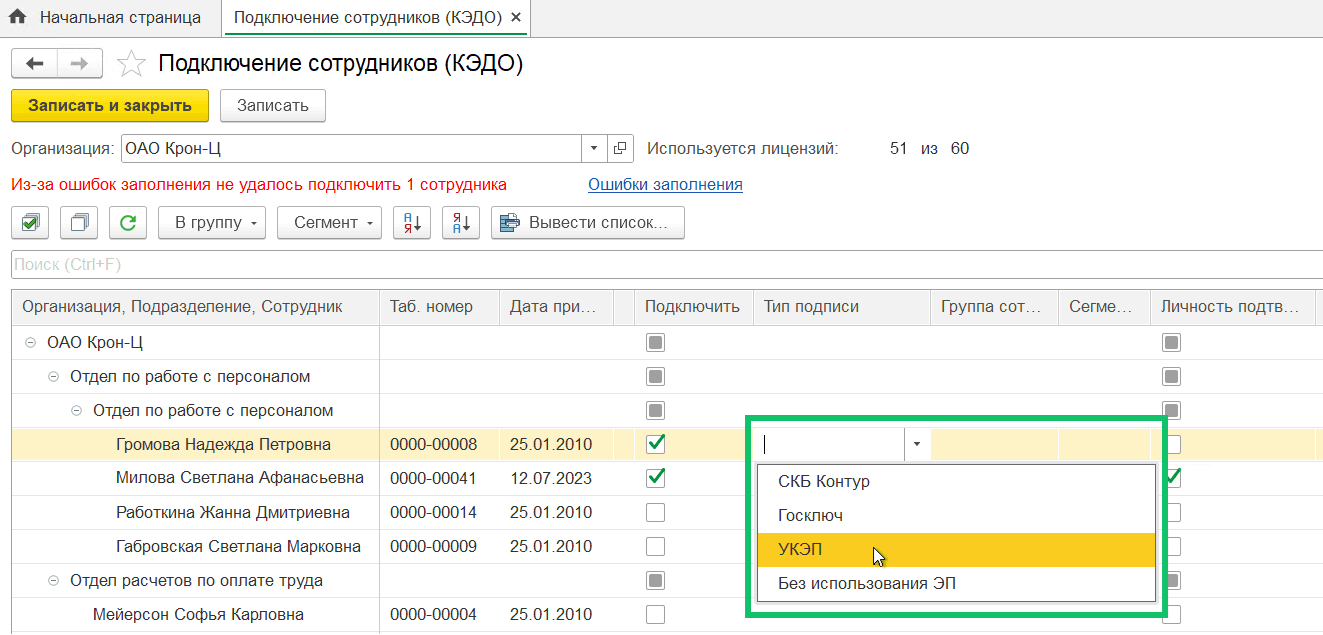Go forward with the right arrow button
The height and width of the screenshot is (635, 1323).
tap(82, 64)
